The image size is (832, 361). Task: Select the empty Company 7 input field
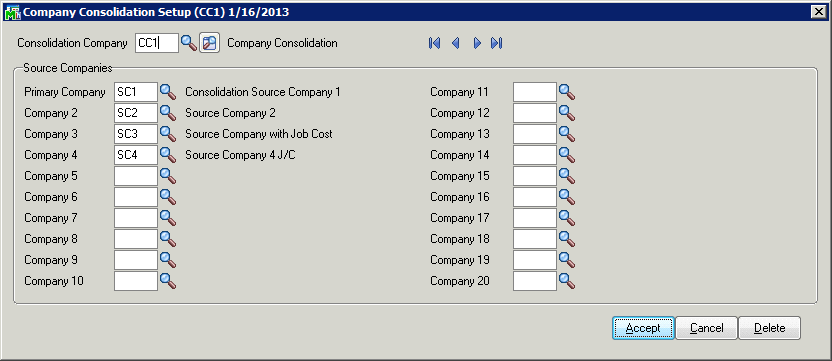136,218
